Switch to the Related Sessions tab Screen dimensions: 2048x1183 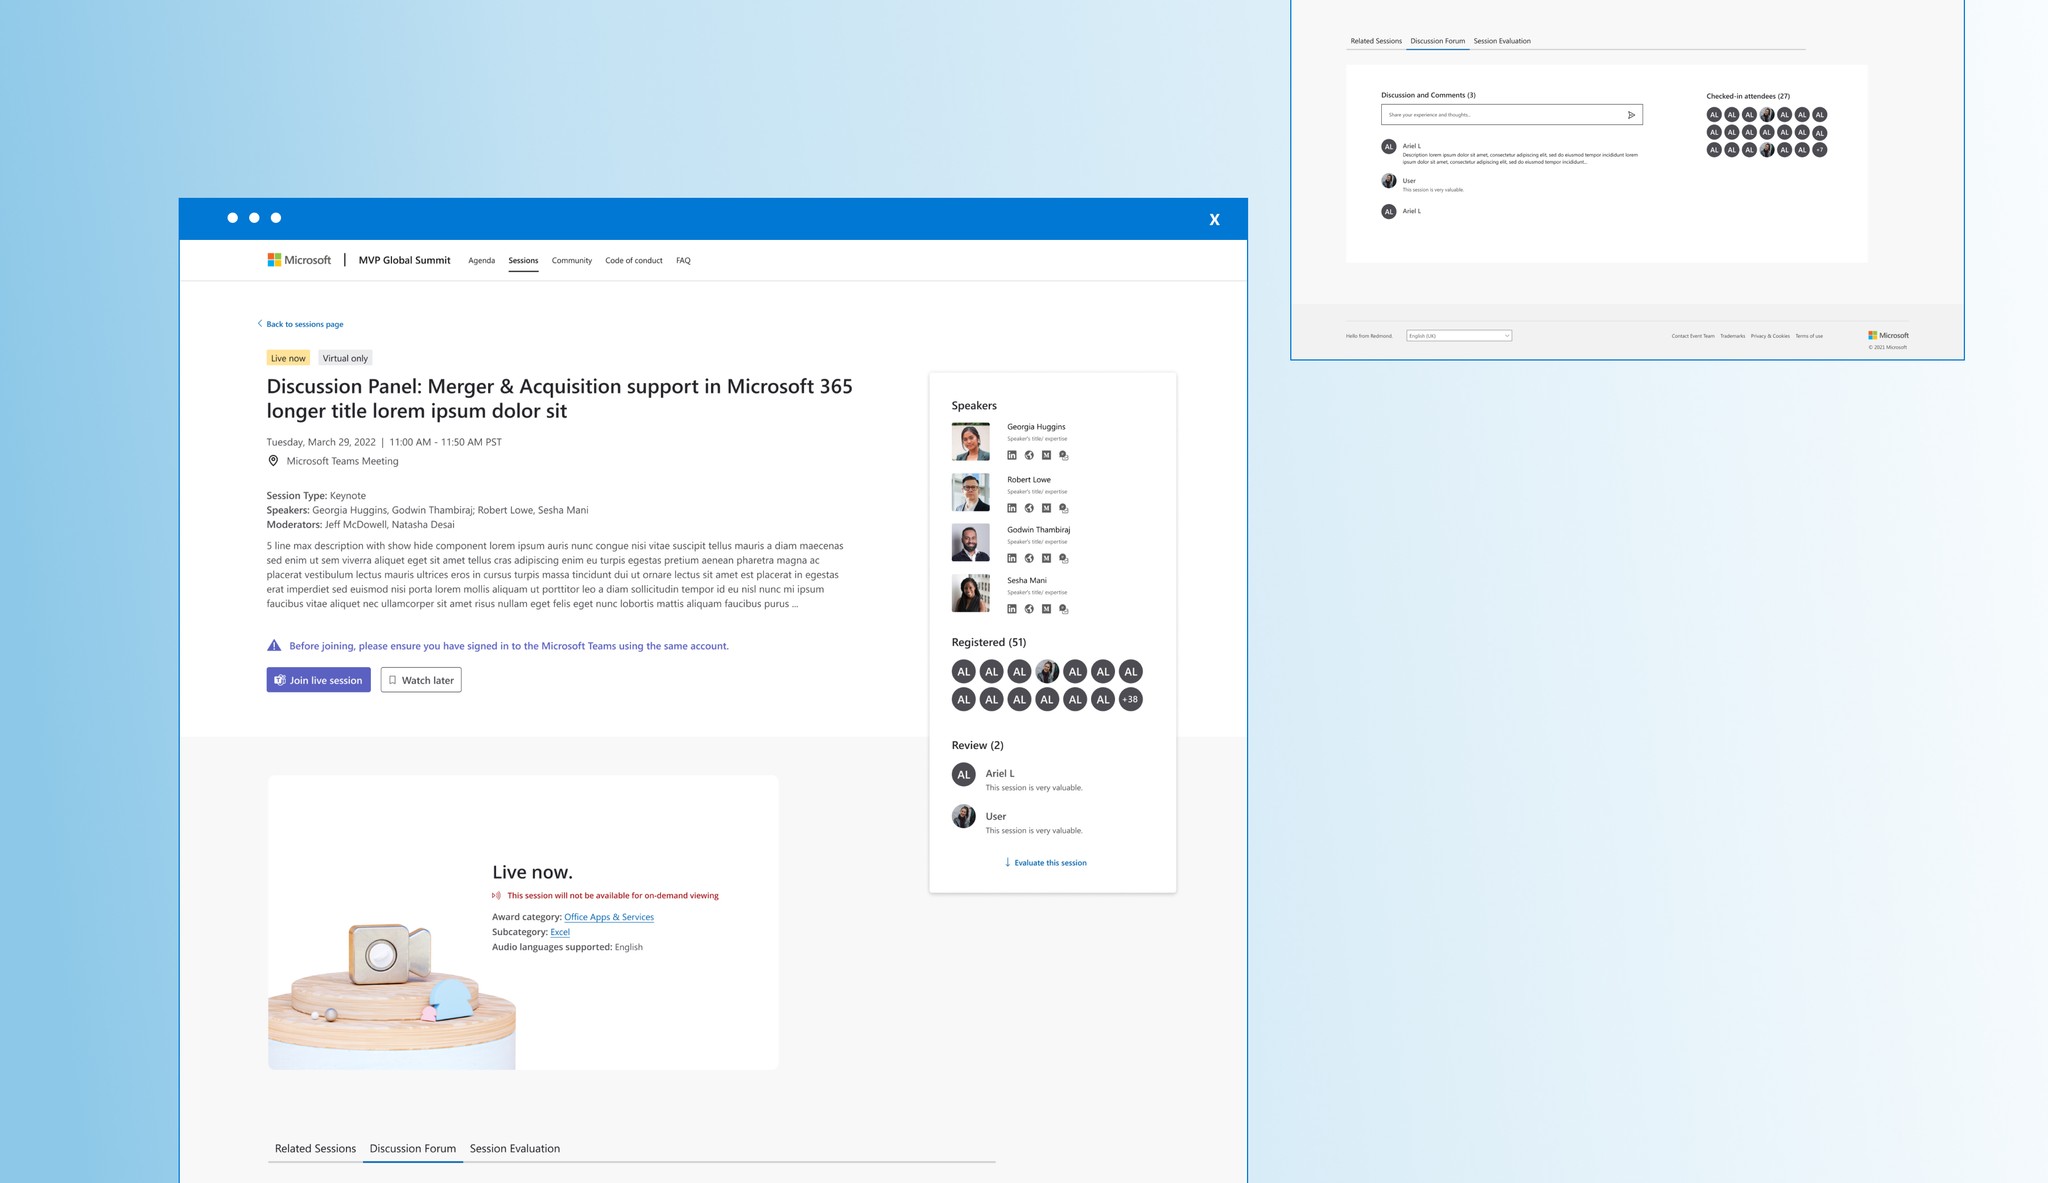315,1148
